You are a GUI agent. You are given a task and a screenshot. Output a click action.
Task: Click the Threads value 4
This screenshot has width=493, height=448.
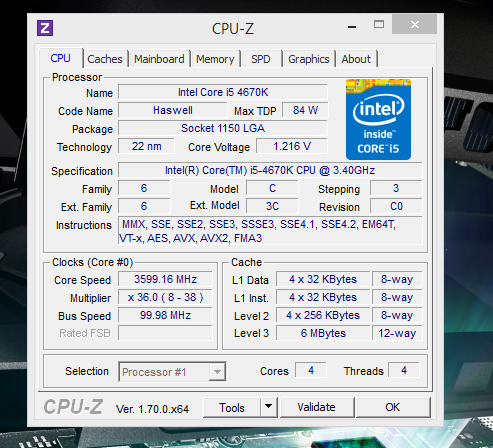coord(404,370)
